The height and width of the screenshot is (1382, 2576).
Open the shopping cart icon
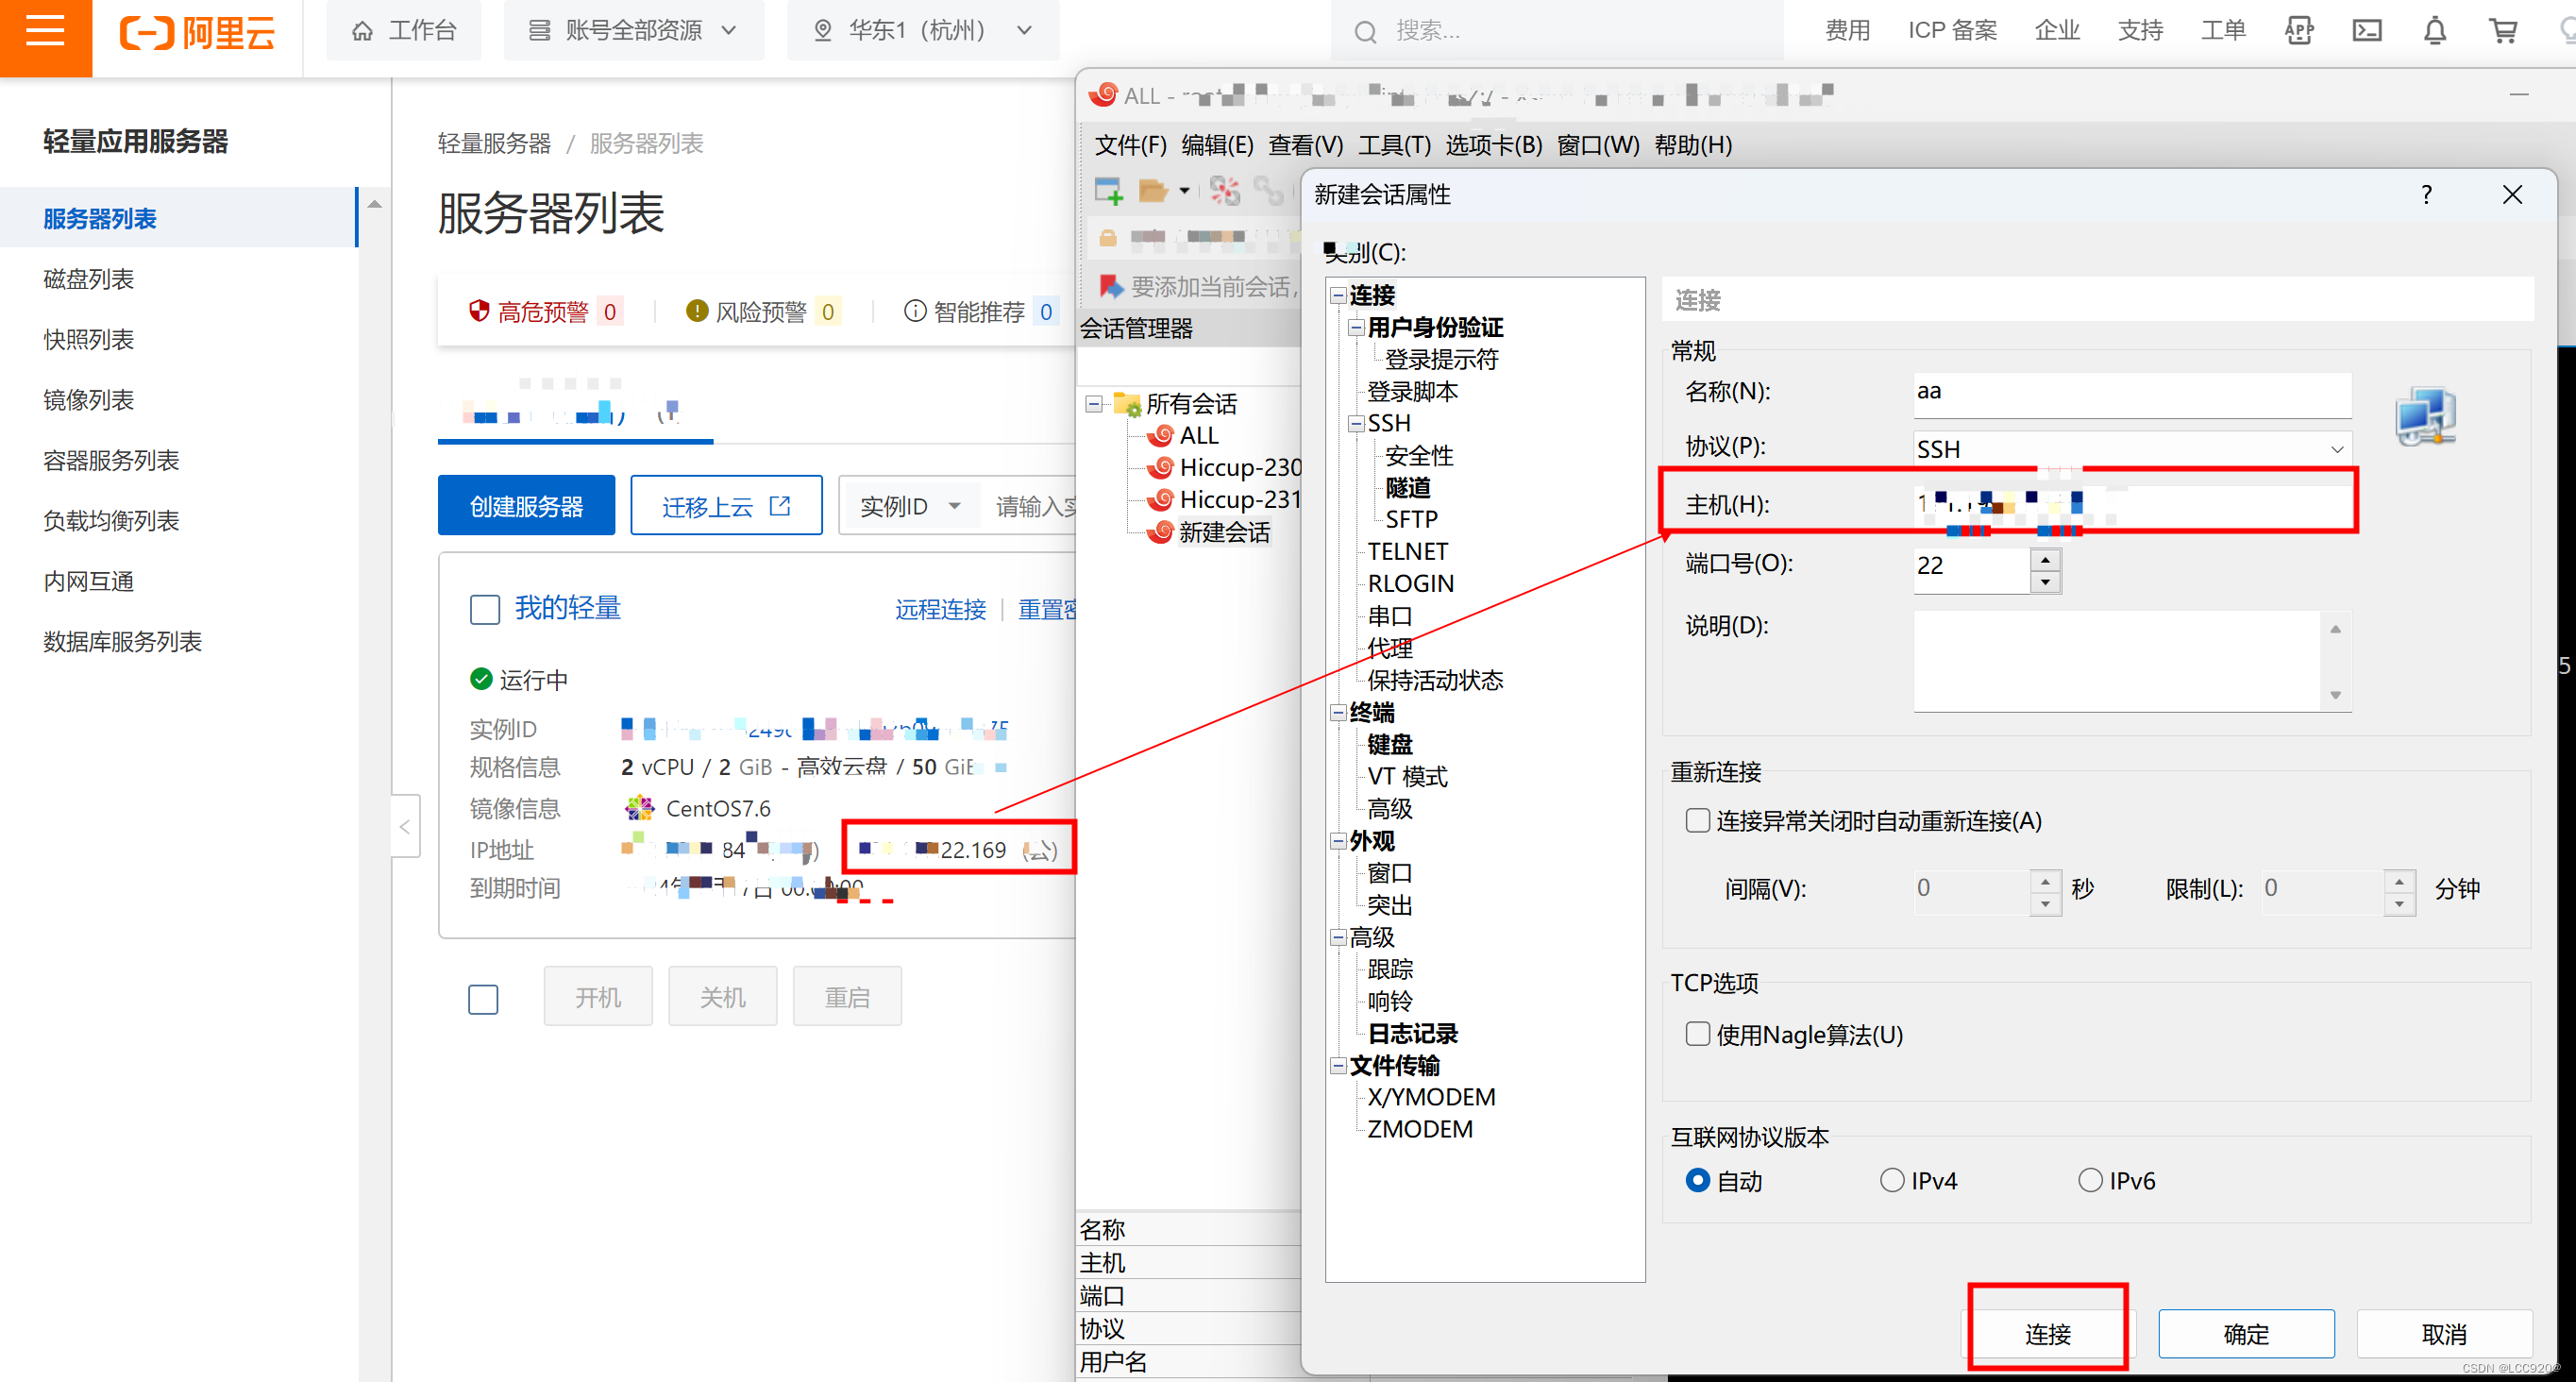(x=2502, y=32)
